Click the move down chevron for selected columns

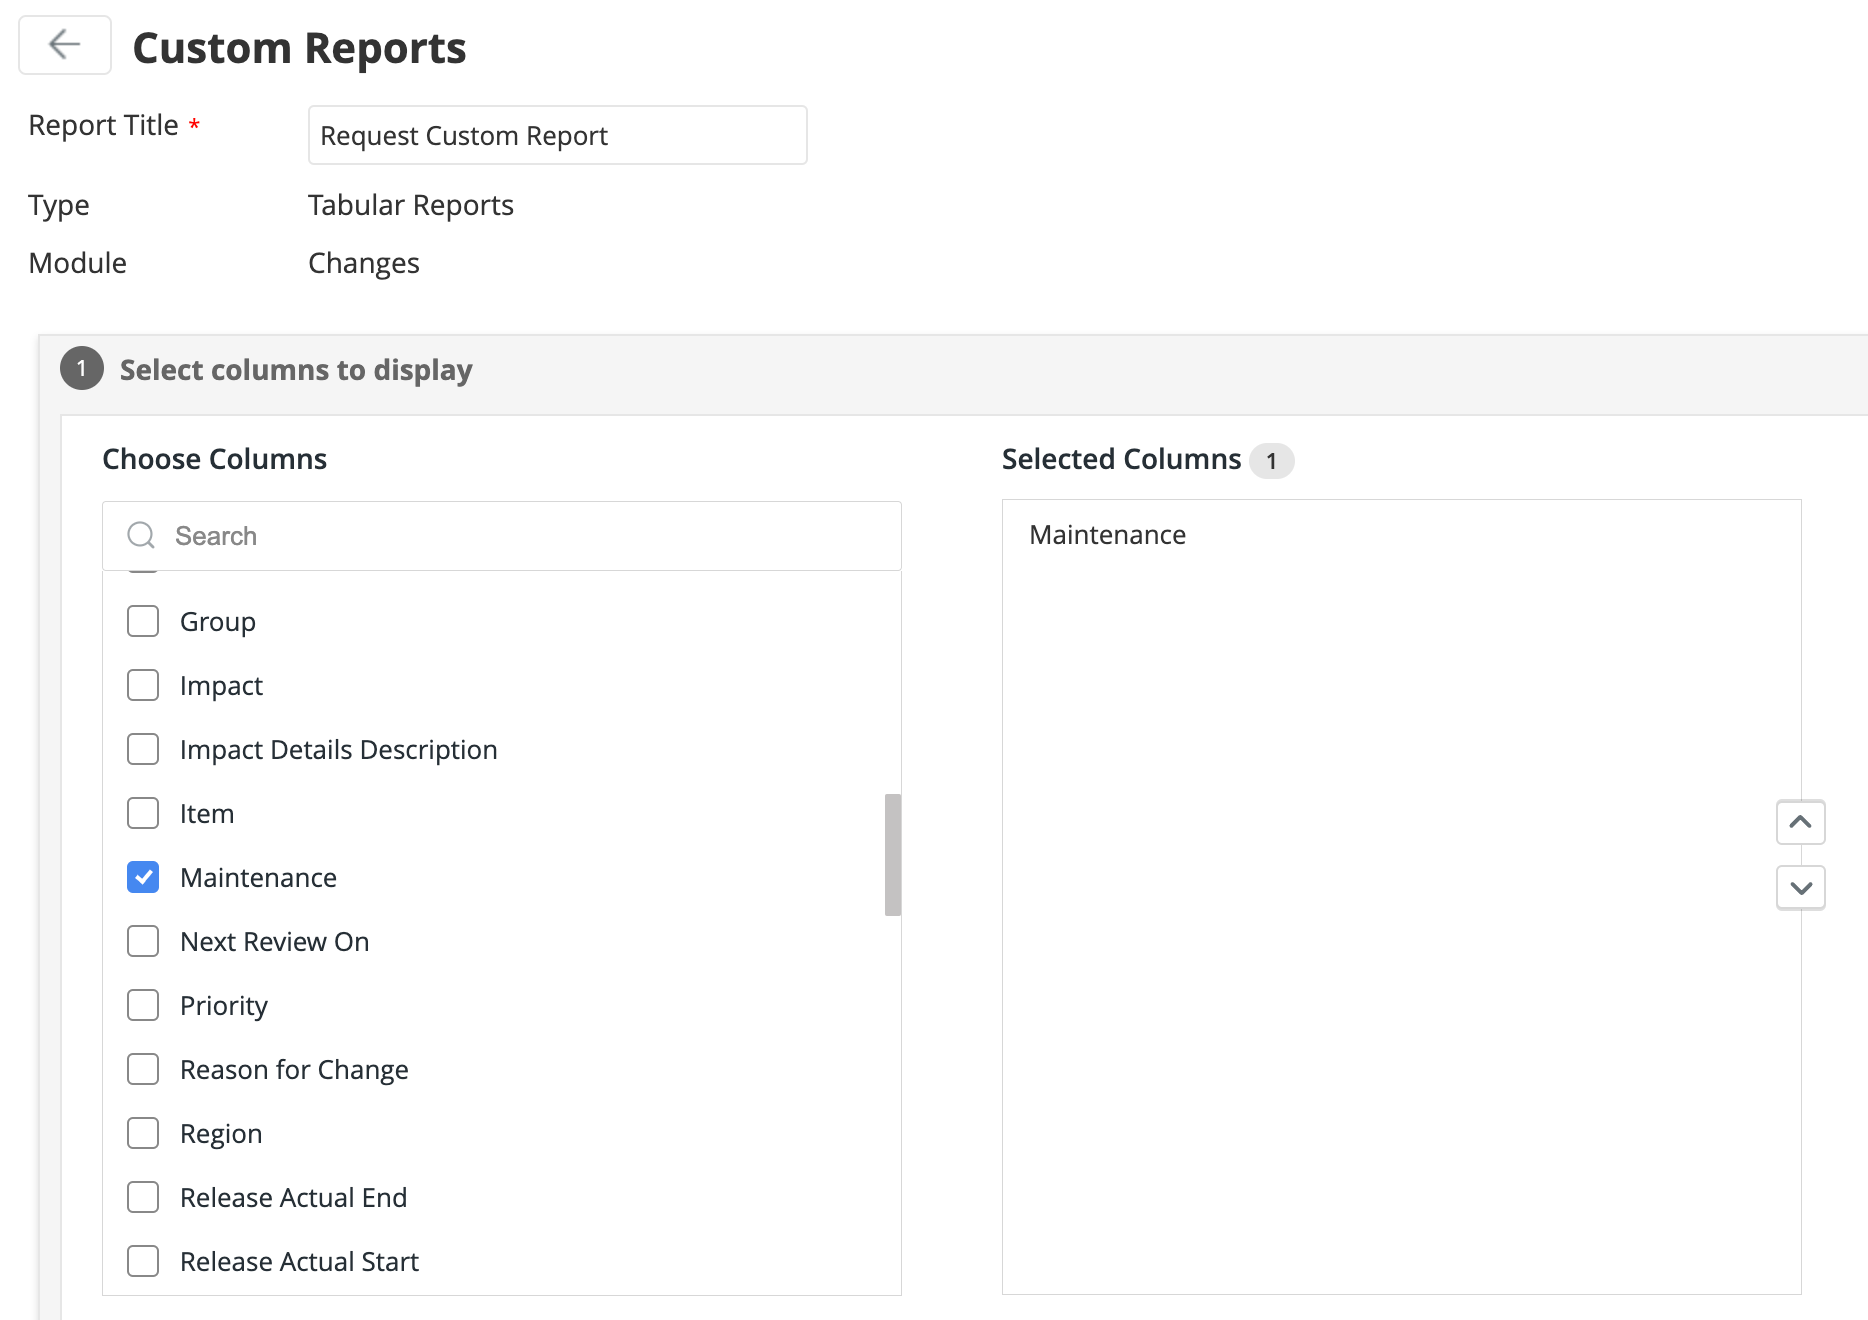(1800, 887)
